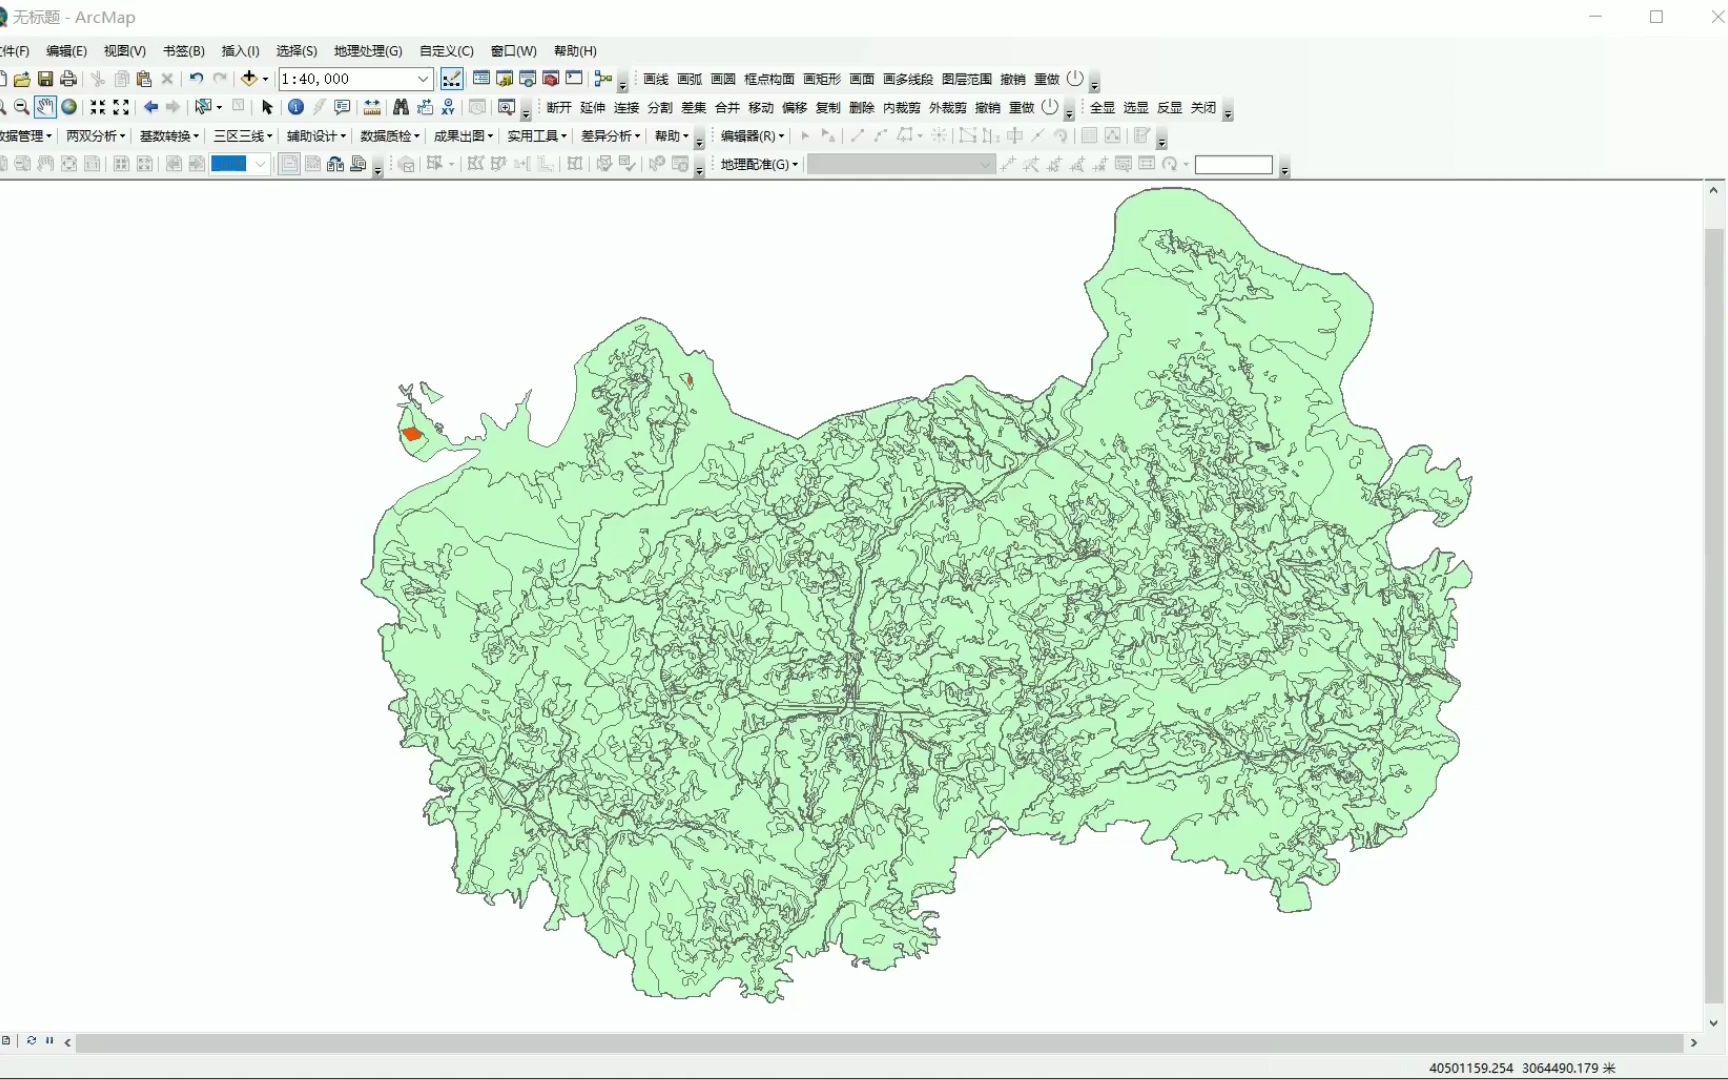Click the Add Data plus icon
The height and width of the screenshot is (1080, 1728).
click(249, 78)
